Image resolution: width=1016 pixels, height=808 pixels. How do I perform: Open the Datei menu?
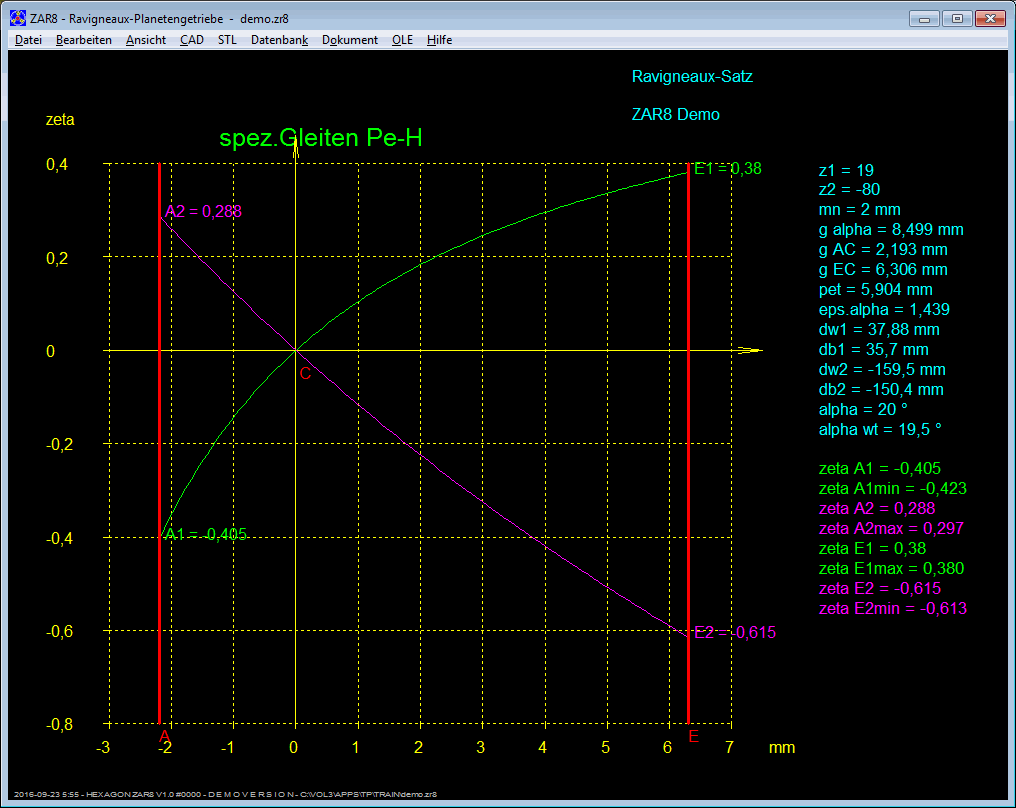coord(28,40)
